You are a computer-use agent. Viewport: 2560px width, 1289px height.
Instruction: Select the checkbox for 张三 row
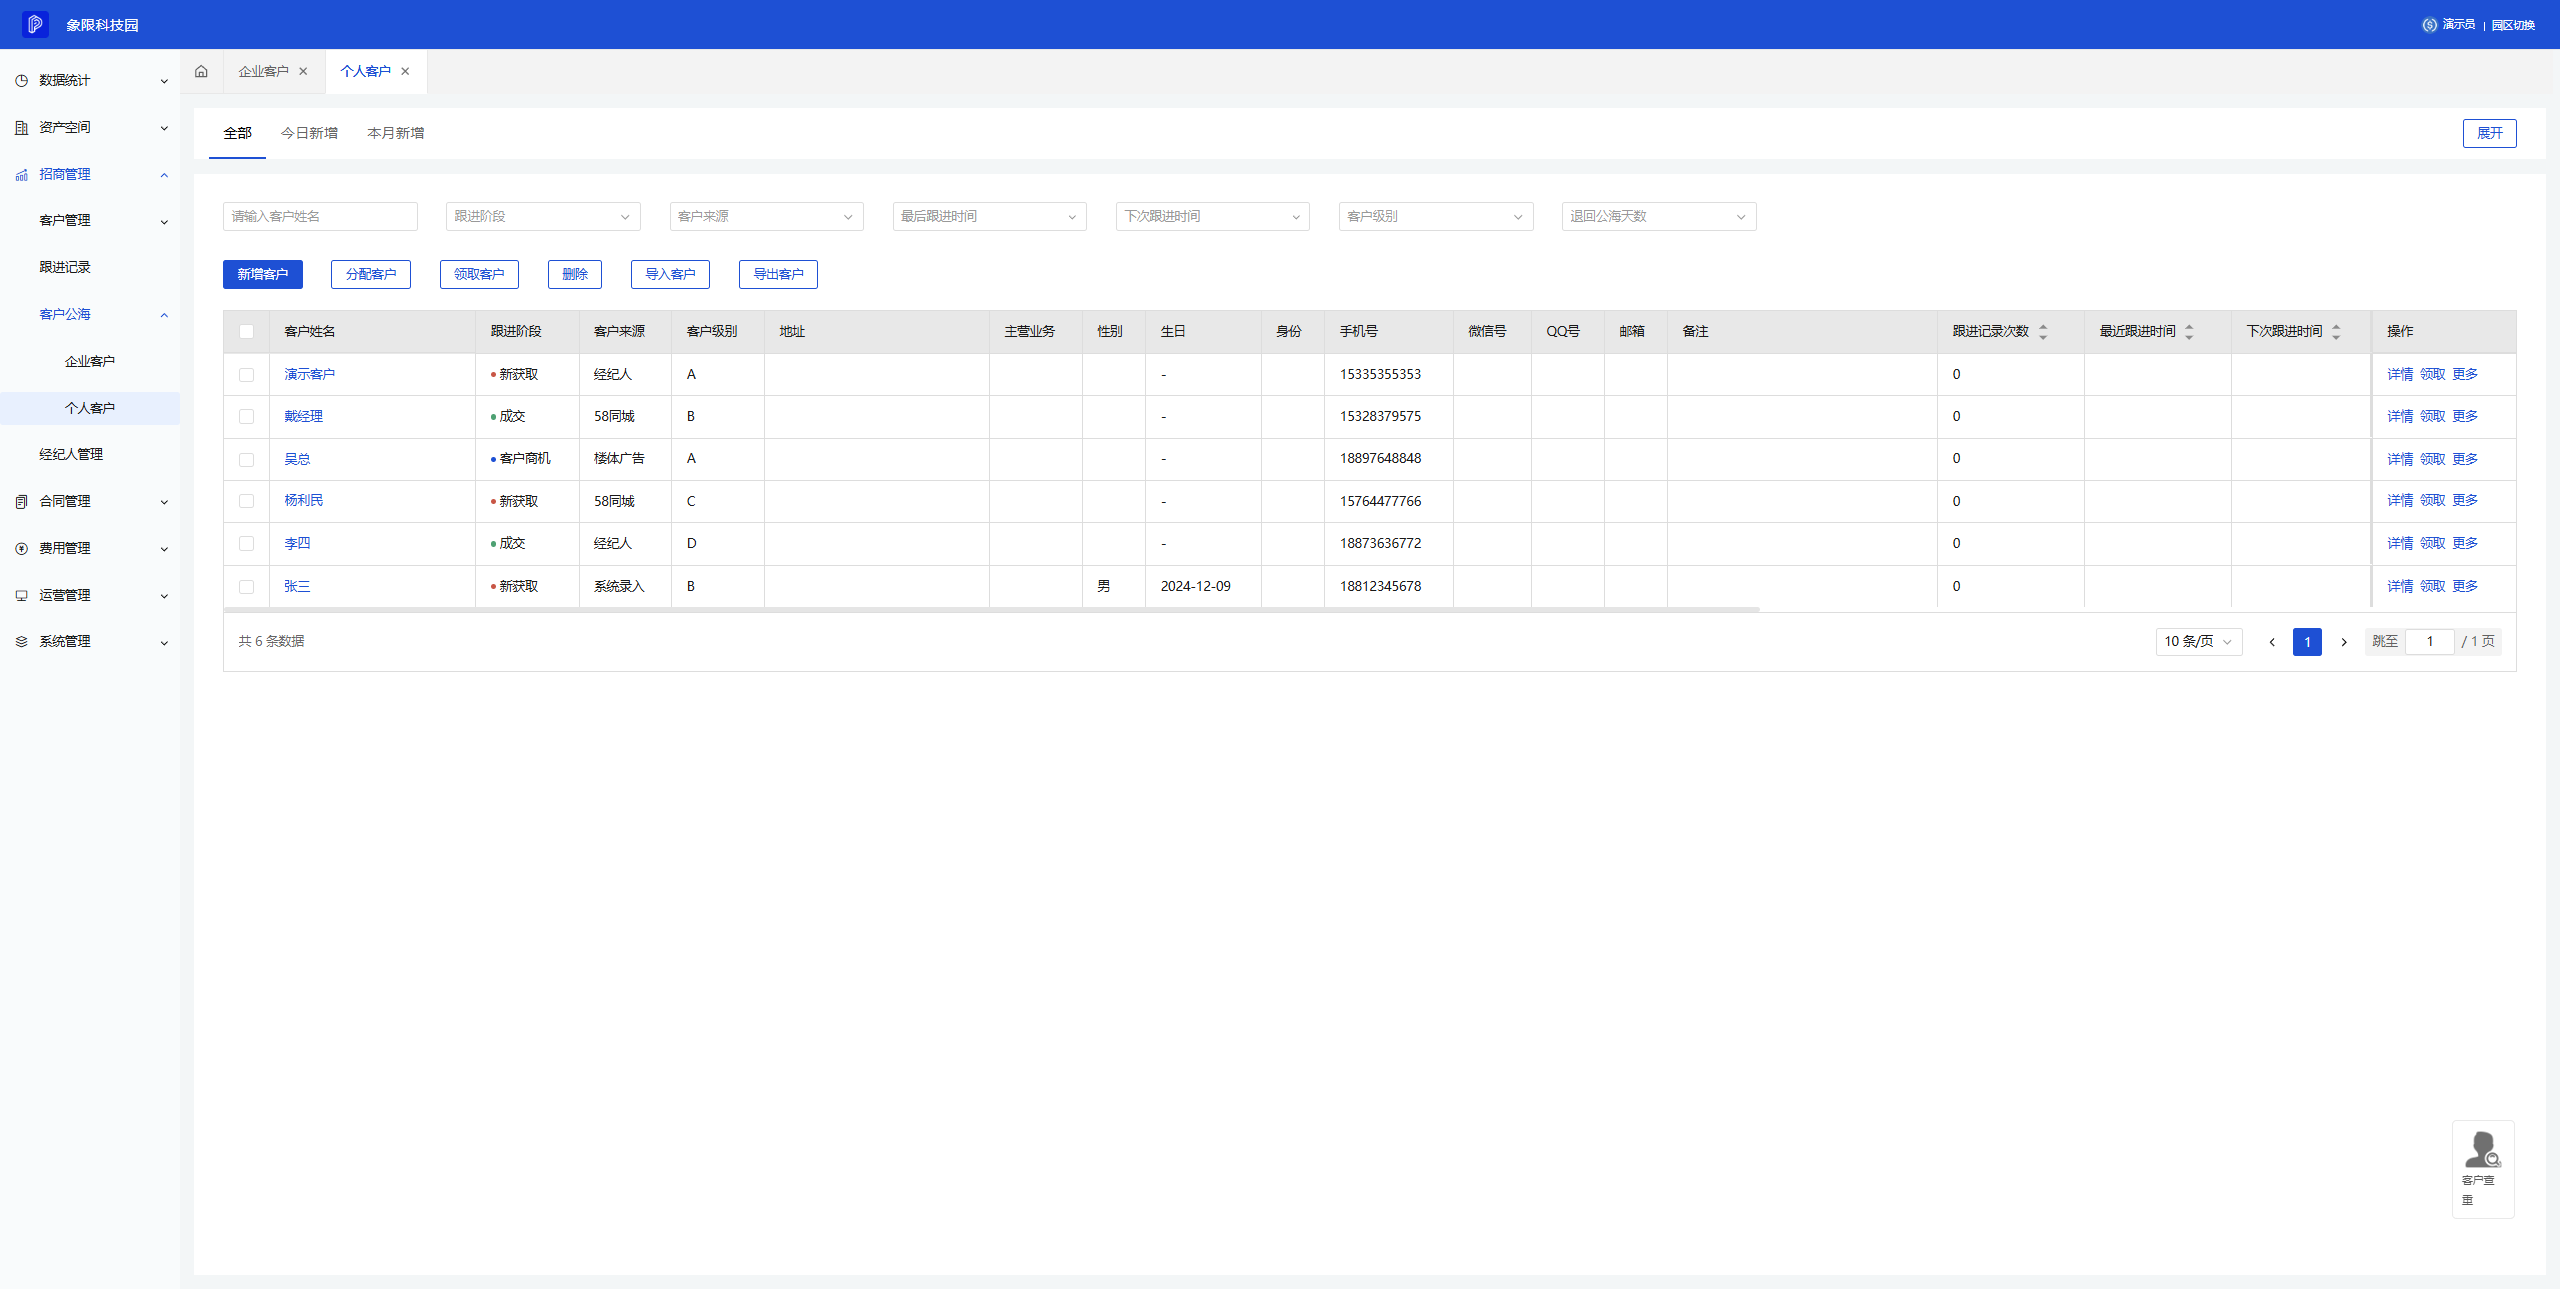[x=246, y=587]
